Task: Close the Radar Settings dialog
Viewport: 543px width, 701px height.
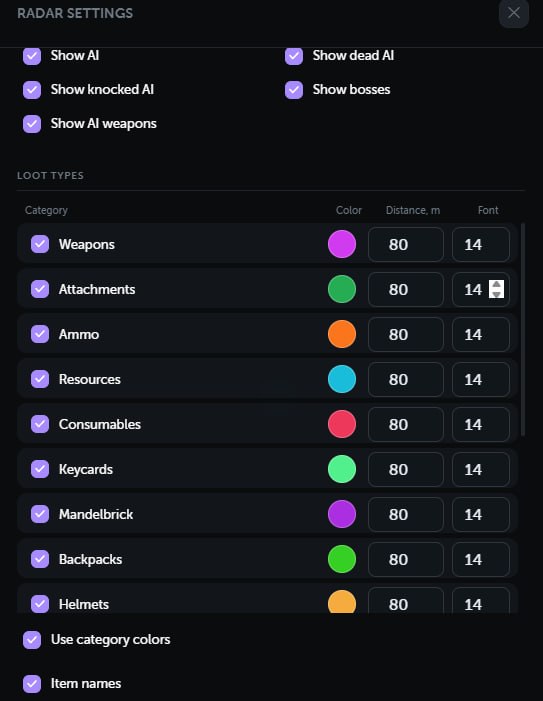Action: 514,13
